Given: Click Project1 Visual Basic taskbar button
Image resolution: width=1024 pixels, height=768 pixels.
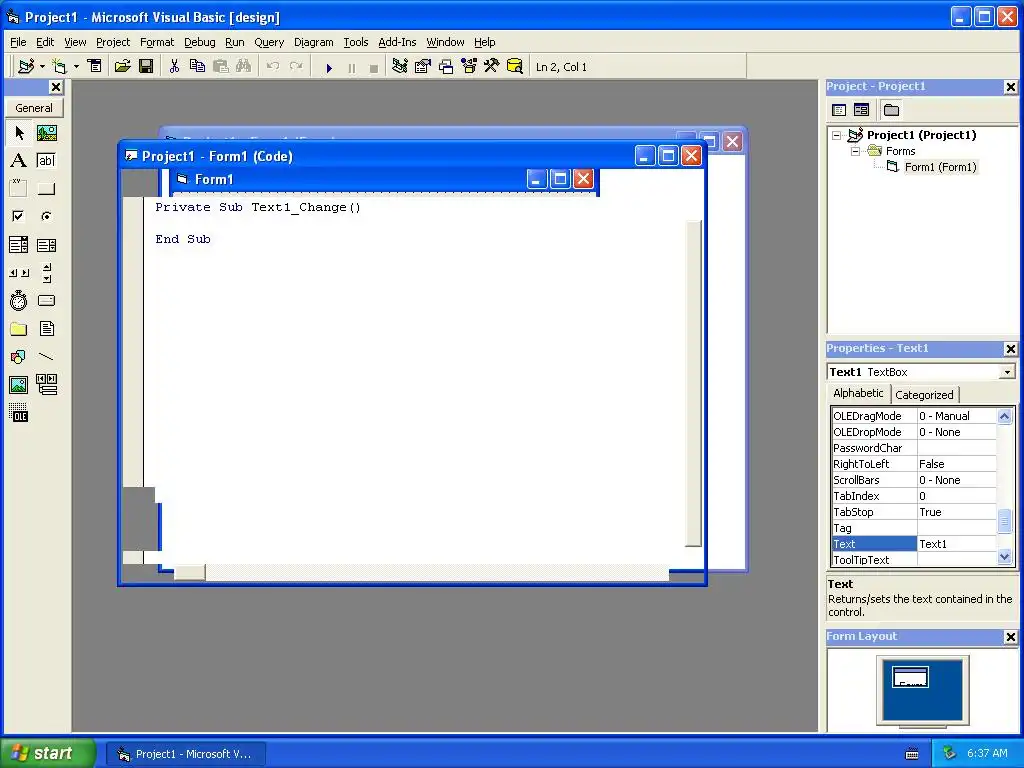Looking at the screenshot, I should pyautogui.click(x=185, y=754).
